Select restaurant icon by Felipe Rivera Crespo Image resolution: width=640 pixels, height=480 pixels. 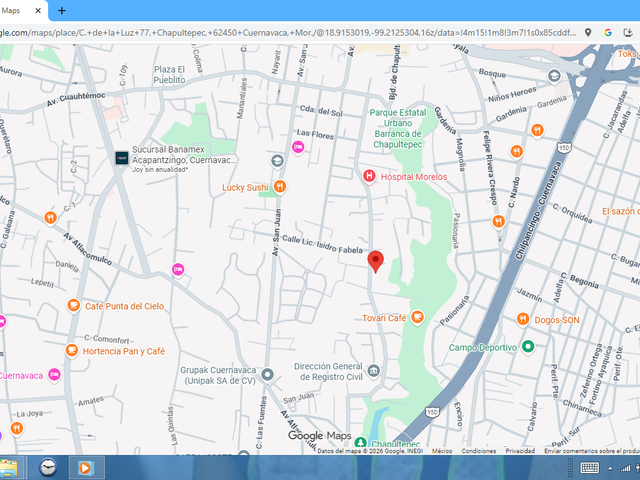(498, 222)
